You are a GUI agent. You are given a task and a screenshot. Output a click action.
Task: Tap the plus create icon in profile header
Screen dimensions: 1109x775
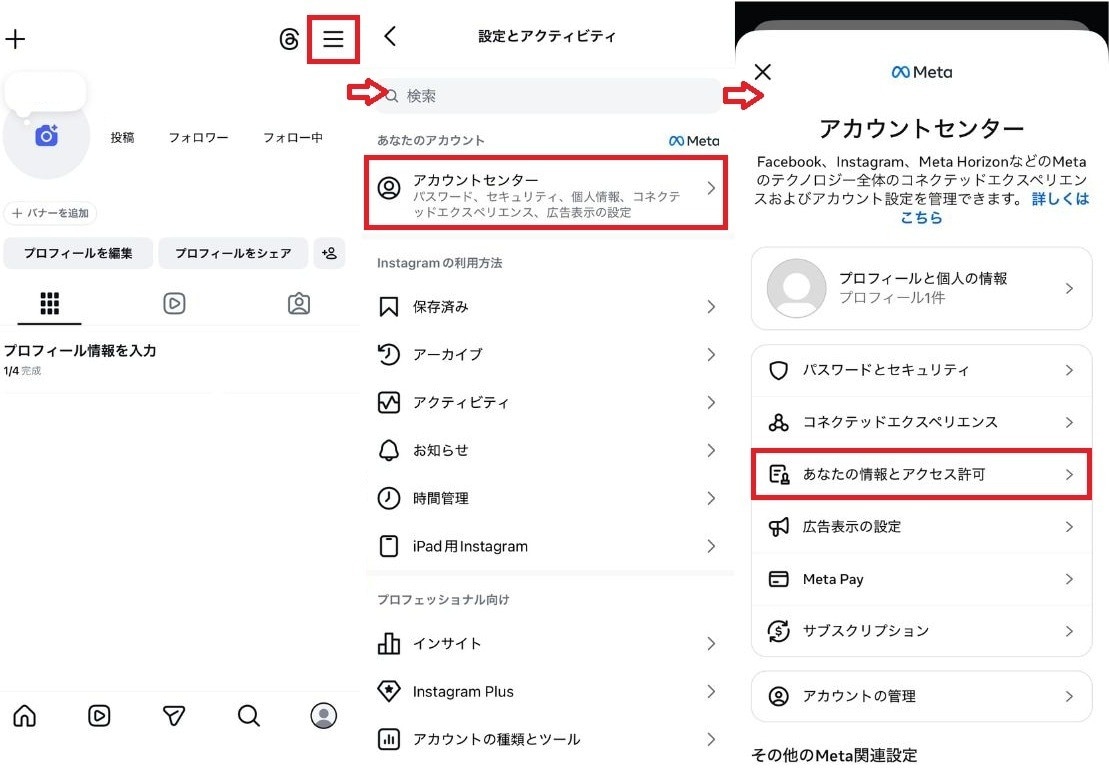[x=15, y=39]
